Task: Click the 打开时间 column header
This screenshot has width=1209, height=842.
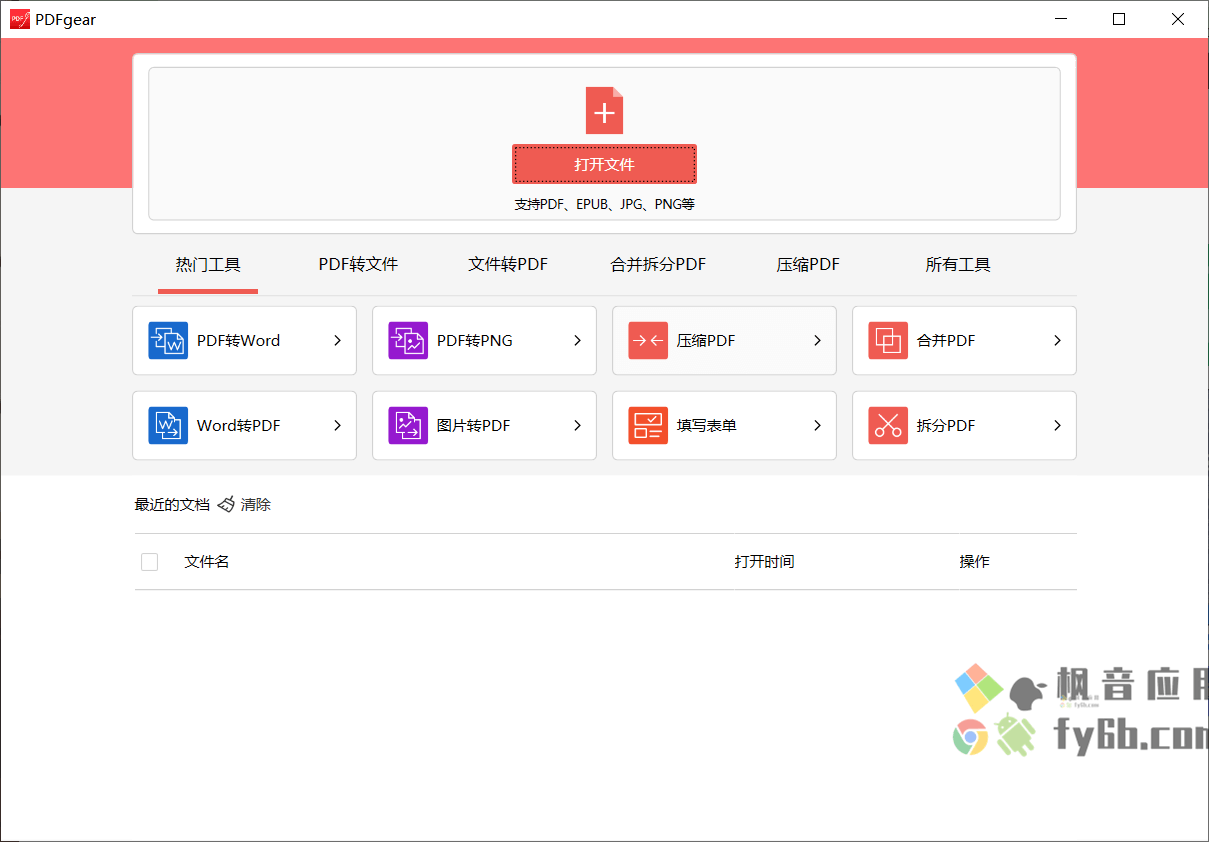Action: tap(764, 562)
